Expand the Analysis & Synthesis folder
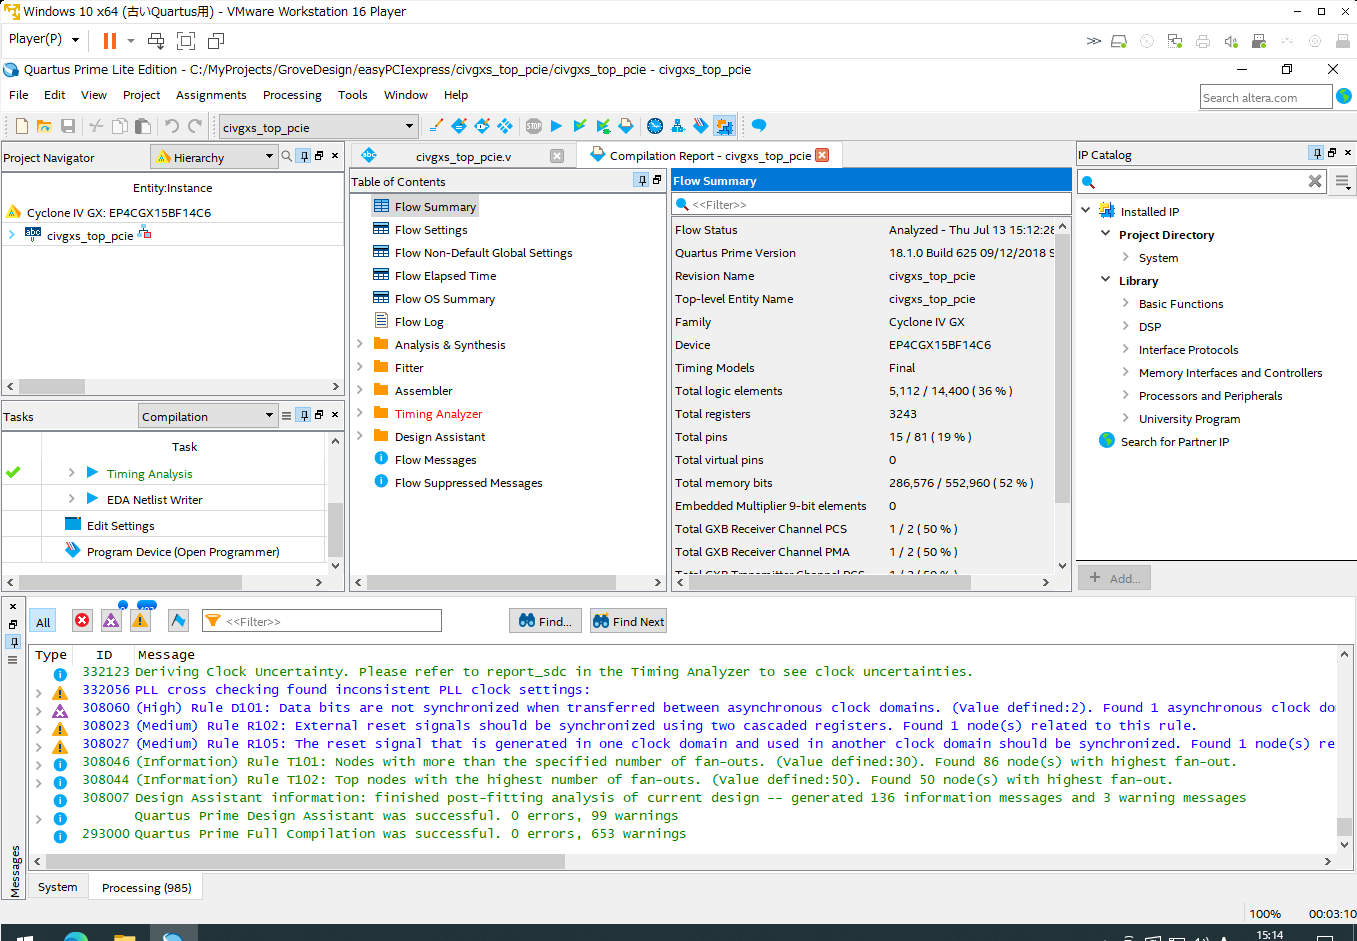The width and height of the screenshot is (1357, 941). (x=359, y=343)
